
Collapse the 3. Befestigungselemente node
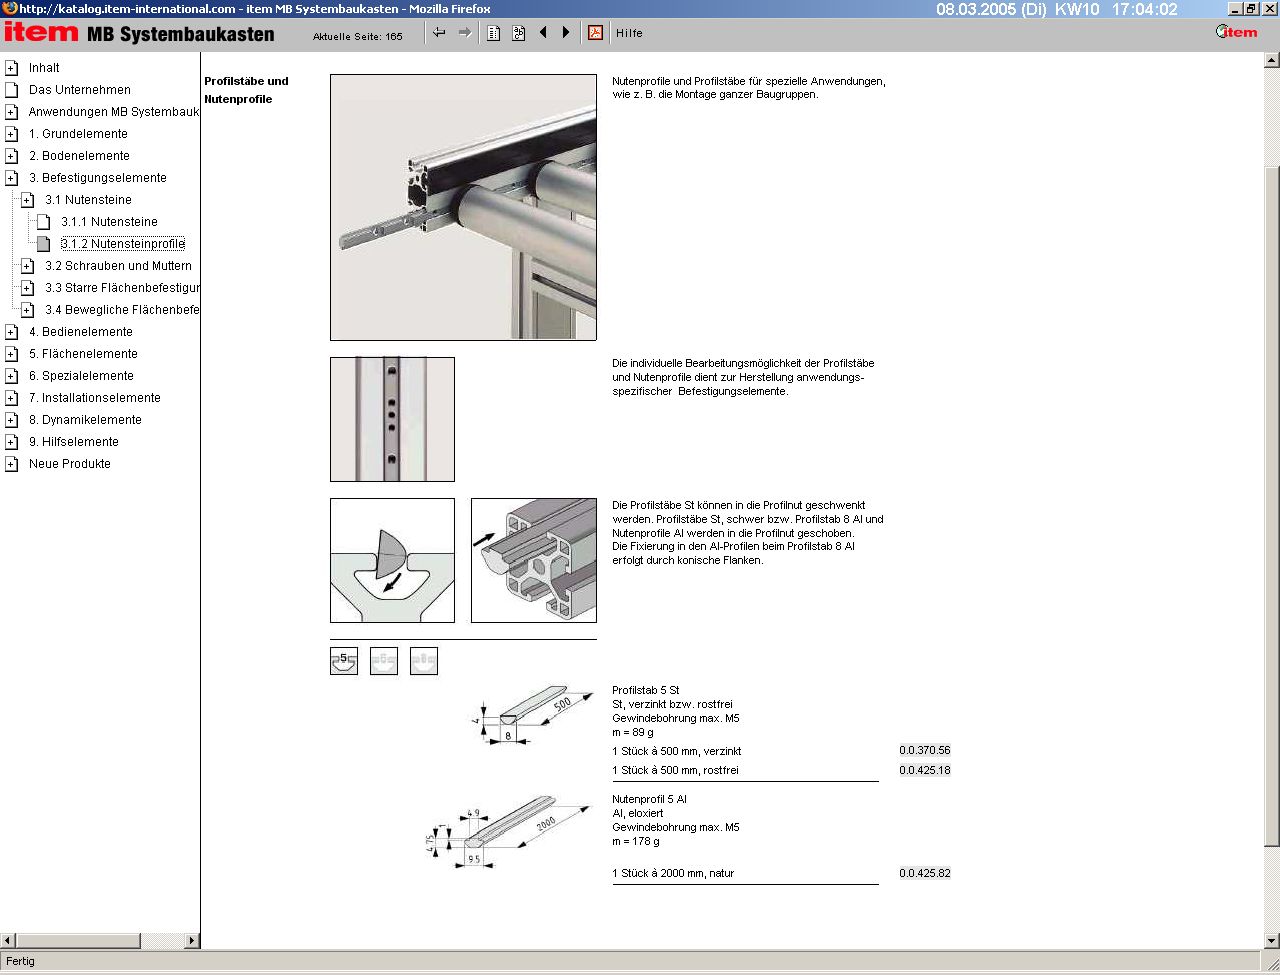tap(11, 178)
